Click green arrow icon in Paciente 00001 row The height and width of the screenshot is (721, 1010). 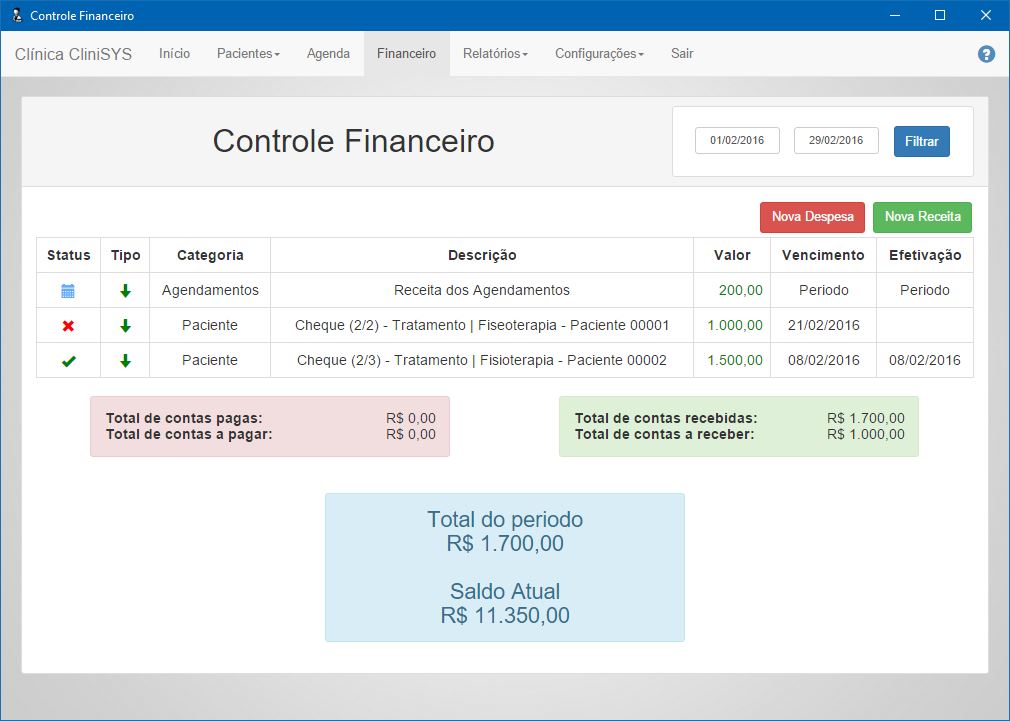click(x=125, y=326)
